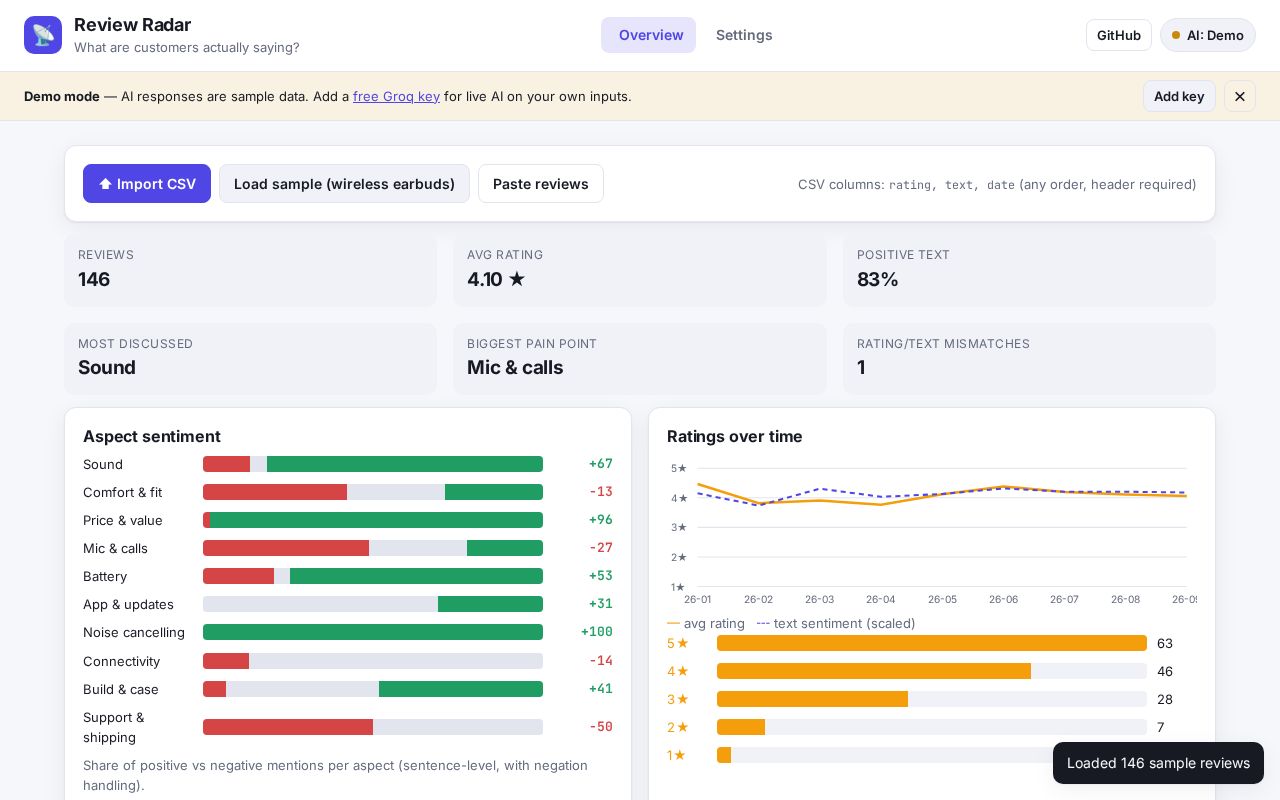The height and width of the screenshot is (800, 1280).
Task: Open the Biggest Pain Point Mic & calls card
Action: (x=640, y=358)
